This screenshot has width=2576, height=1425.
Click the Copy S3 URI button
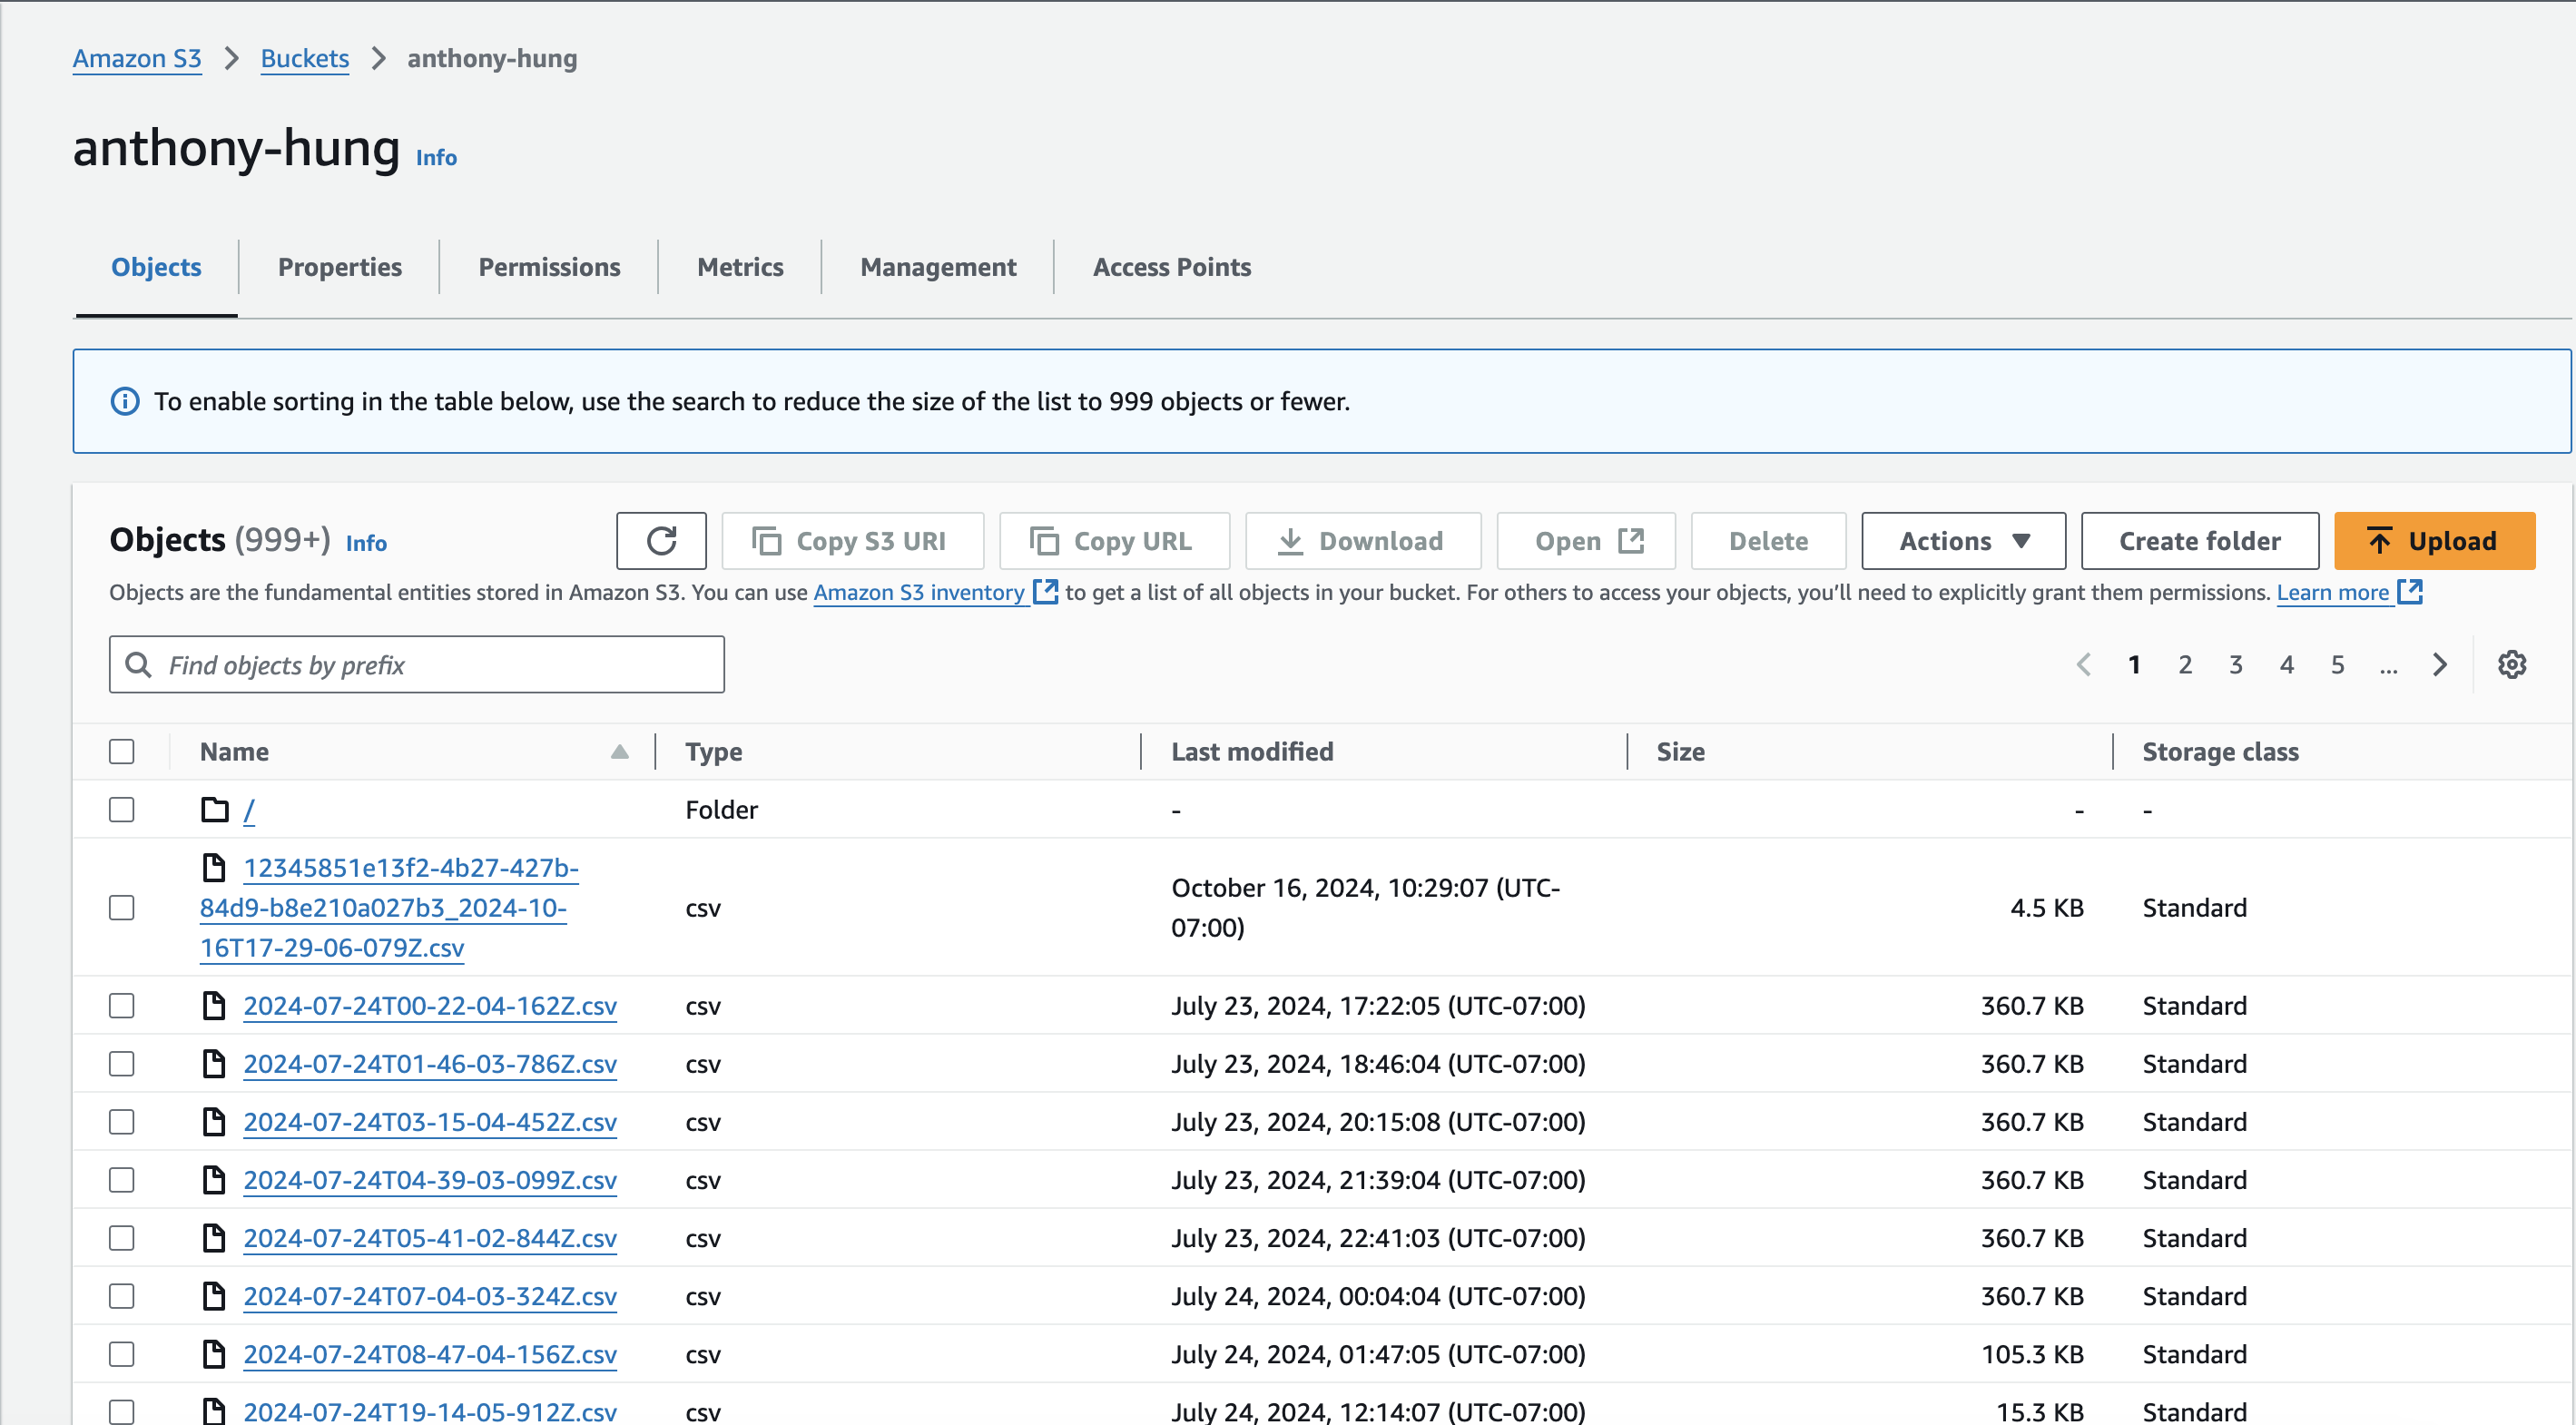pyautogui.click(x=853, y=541)
